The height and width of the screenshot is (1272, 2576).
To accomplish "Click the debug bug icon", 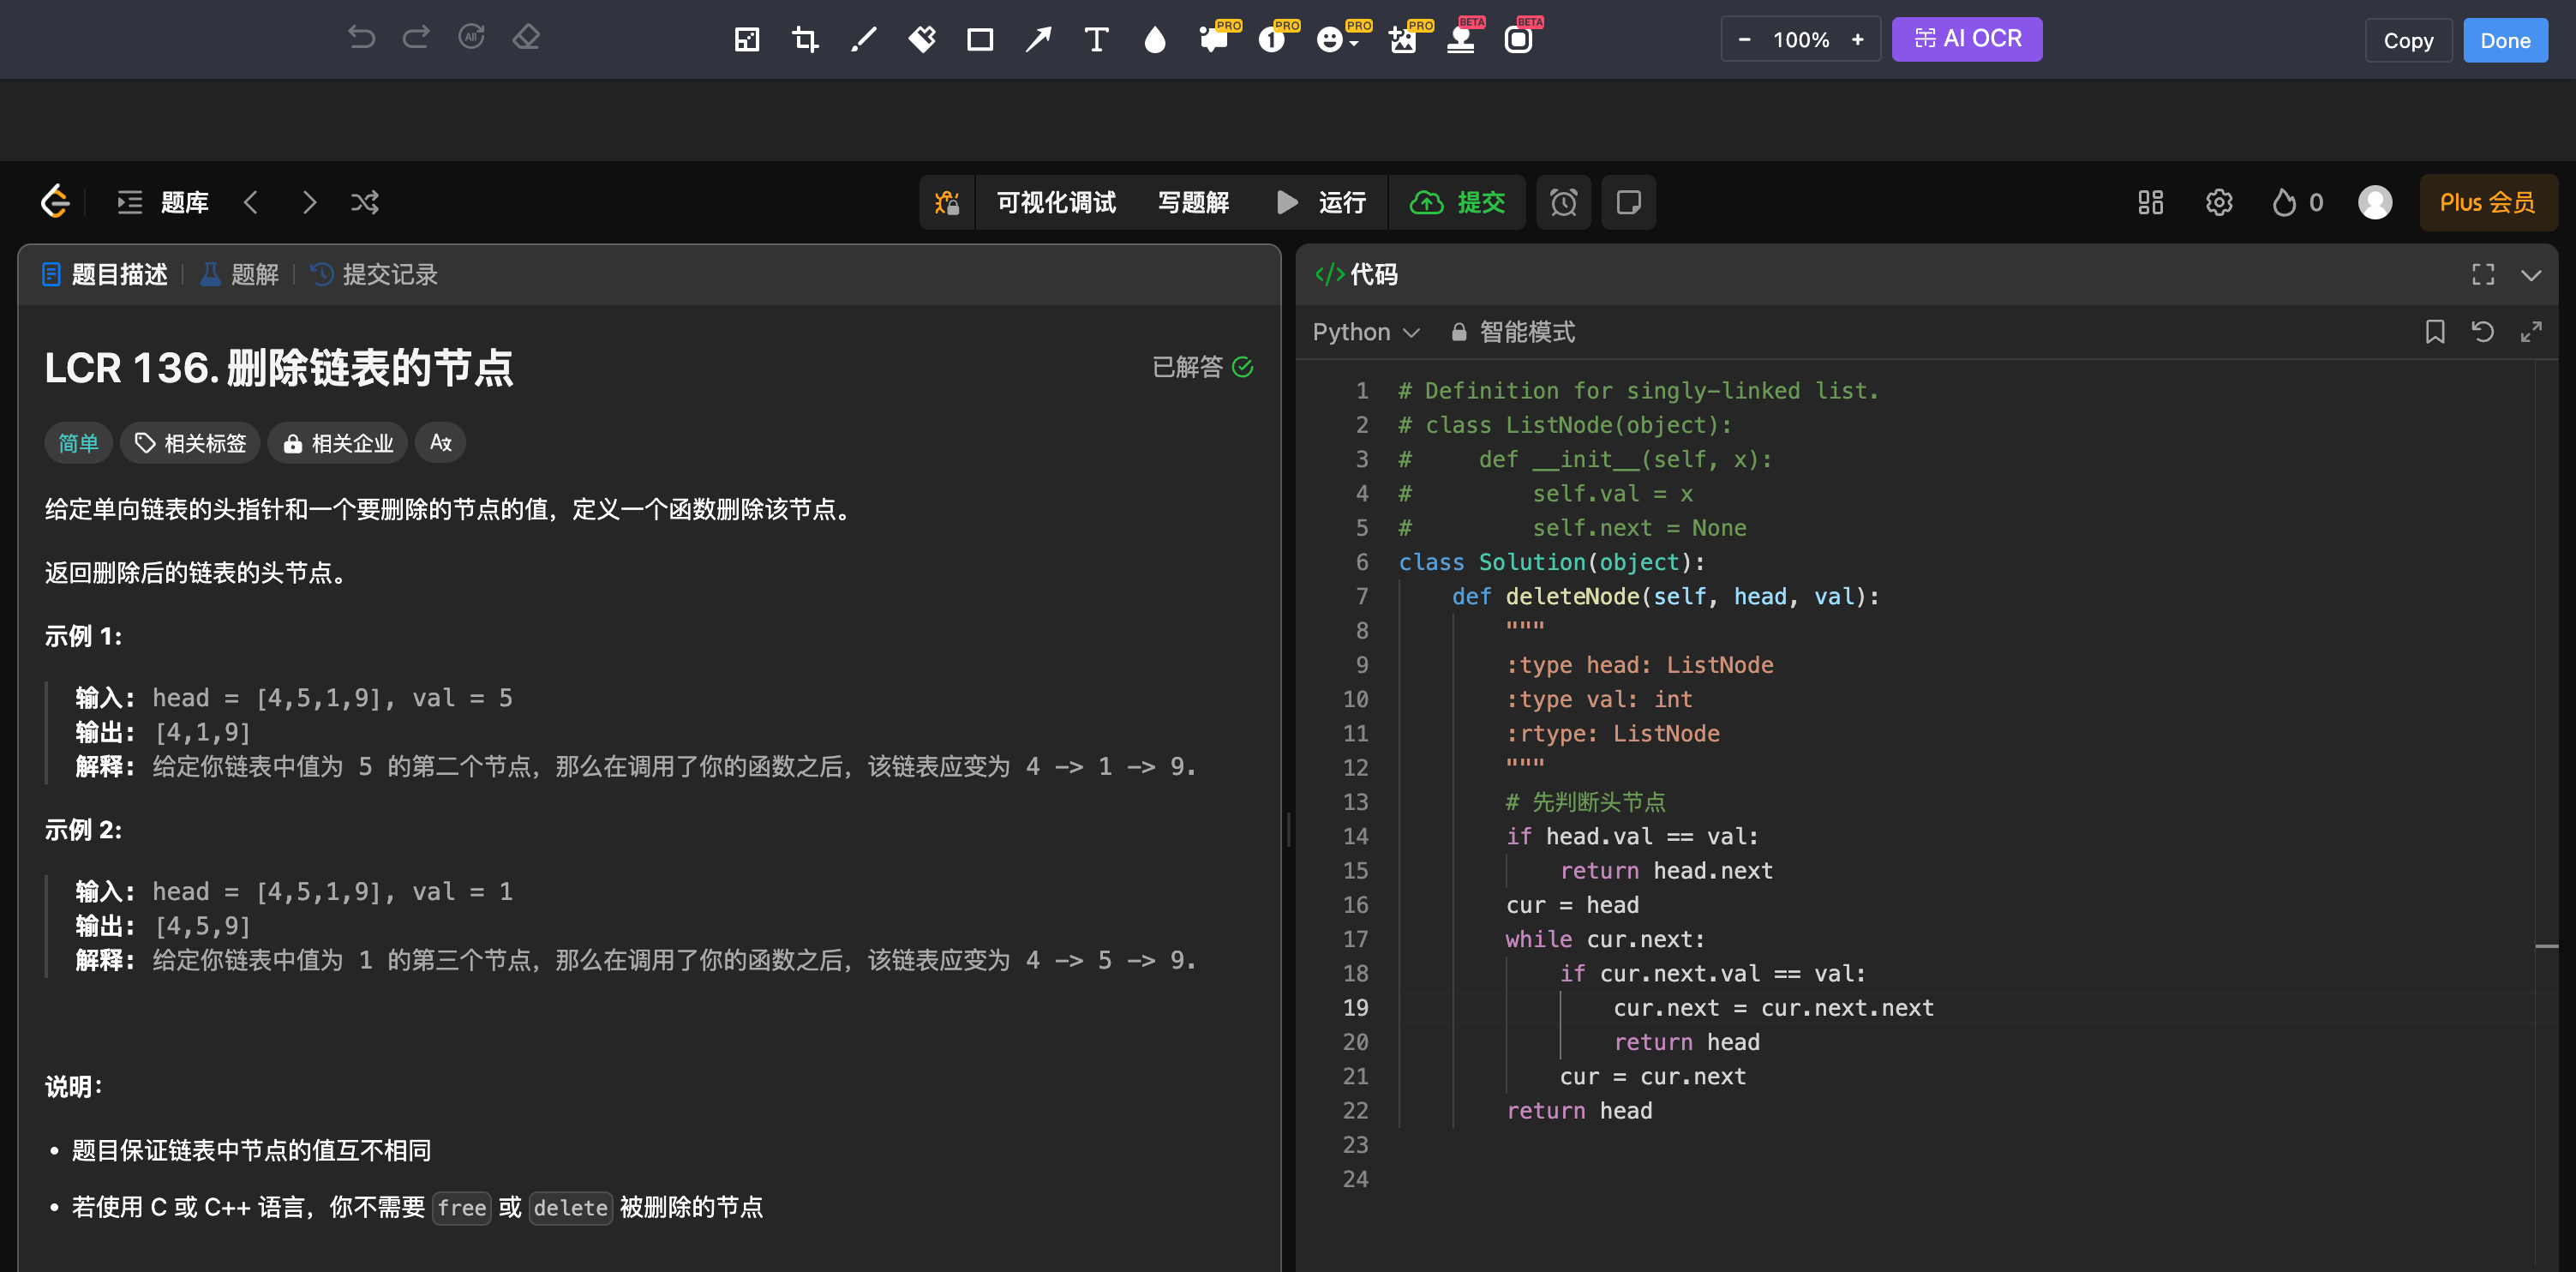I will [x=947, y=202].
